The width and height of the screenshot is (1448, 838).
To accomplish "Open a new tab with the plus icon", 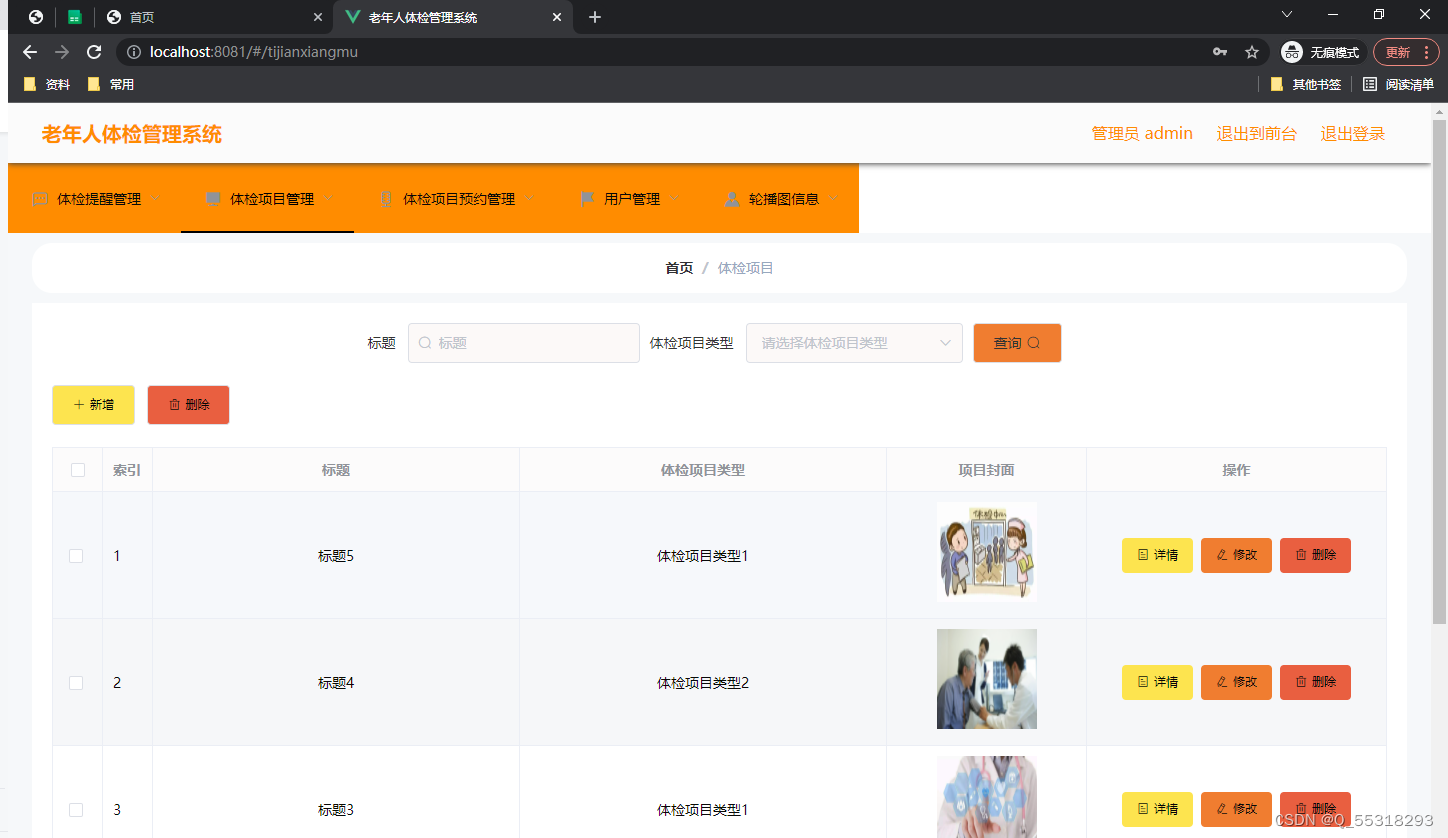I will coord(595,17).
